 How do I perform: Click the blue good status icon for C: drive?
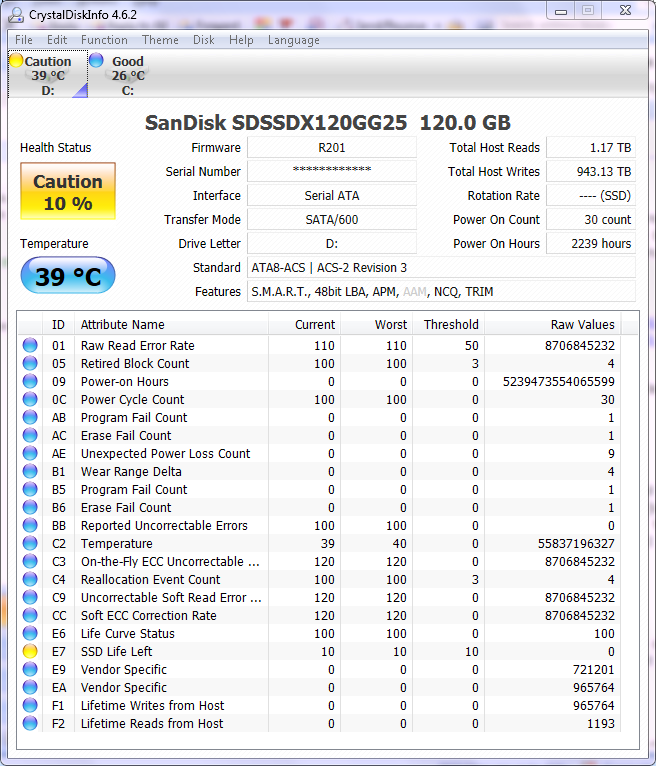(x=96, y=61)
